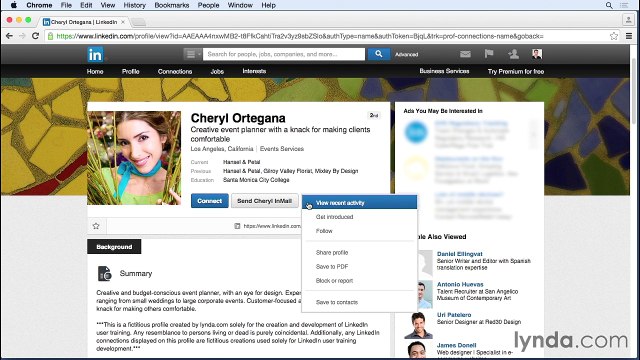
Task: Click Send Cheryl InMail button
Action: pos(264,201)
